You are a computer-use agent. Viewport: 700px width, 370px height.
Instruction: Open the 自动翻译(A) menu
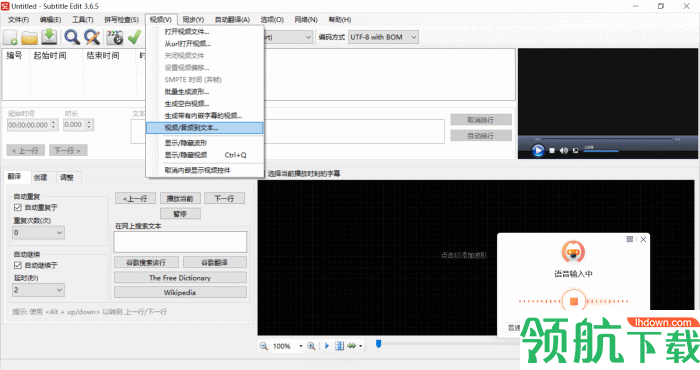(232, 20)
